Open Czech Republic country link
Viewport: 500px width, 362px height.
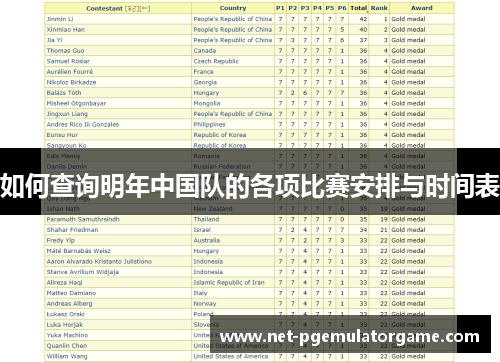point(216,61)
